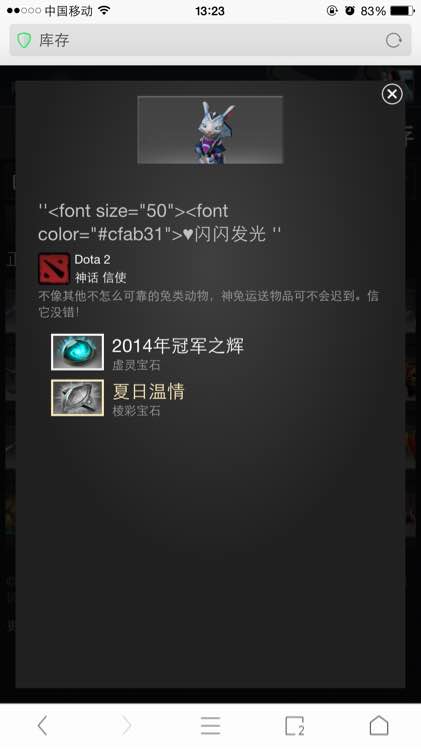Tap the 夏日温情 gem name
Image resolution: width=421 pixels, height=750 pixels.
[148, 391]
